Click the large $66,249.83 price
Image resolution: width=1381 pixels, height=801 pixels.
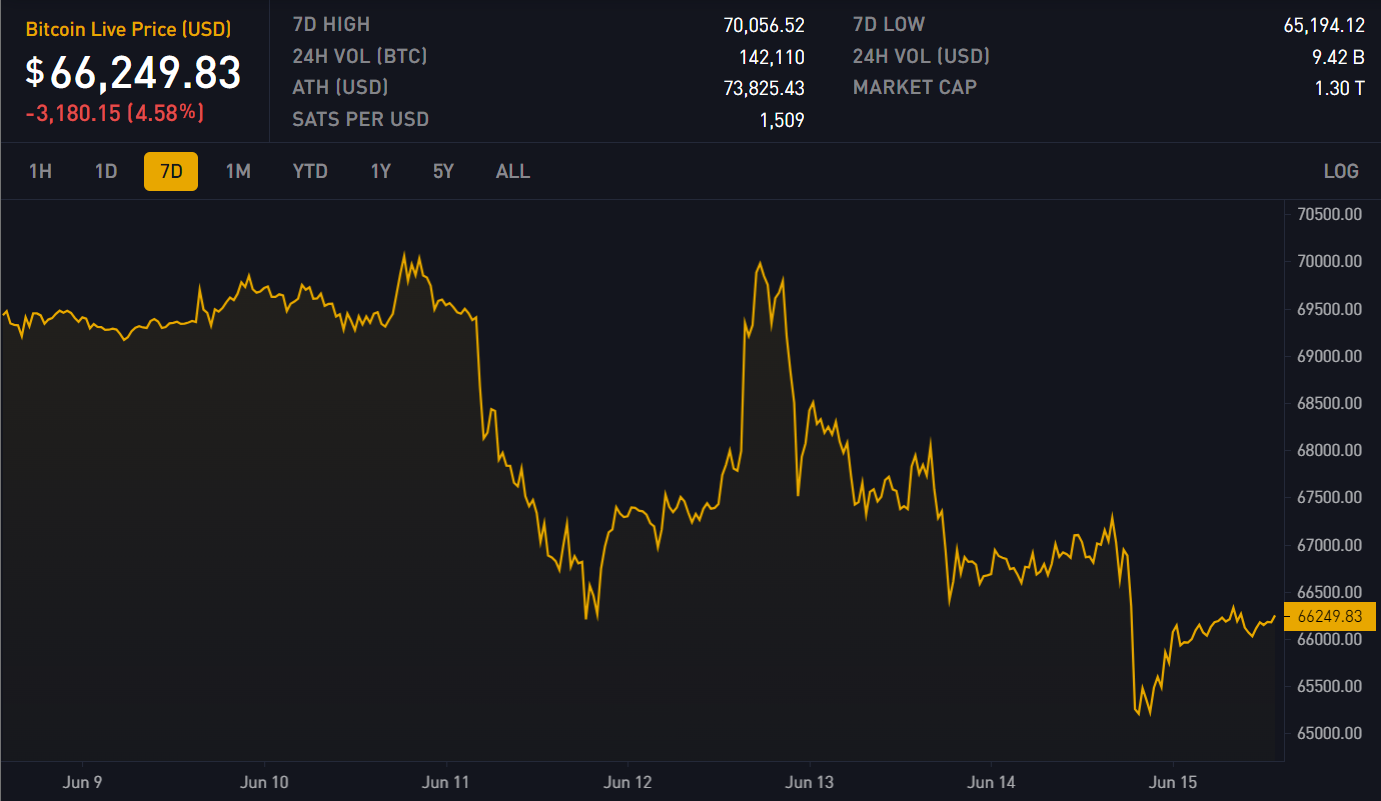[134, 73]
